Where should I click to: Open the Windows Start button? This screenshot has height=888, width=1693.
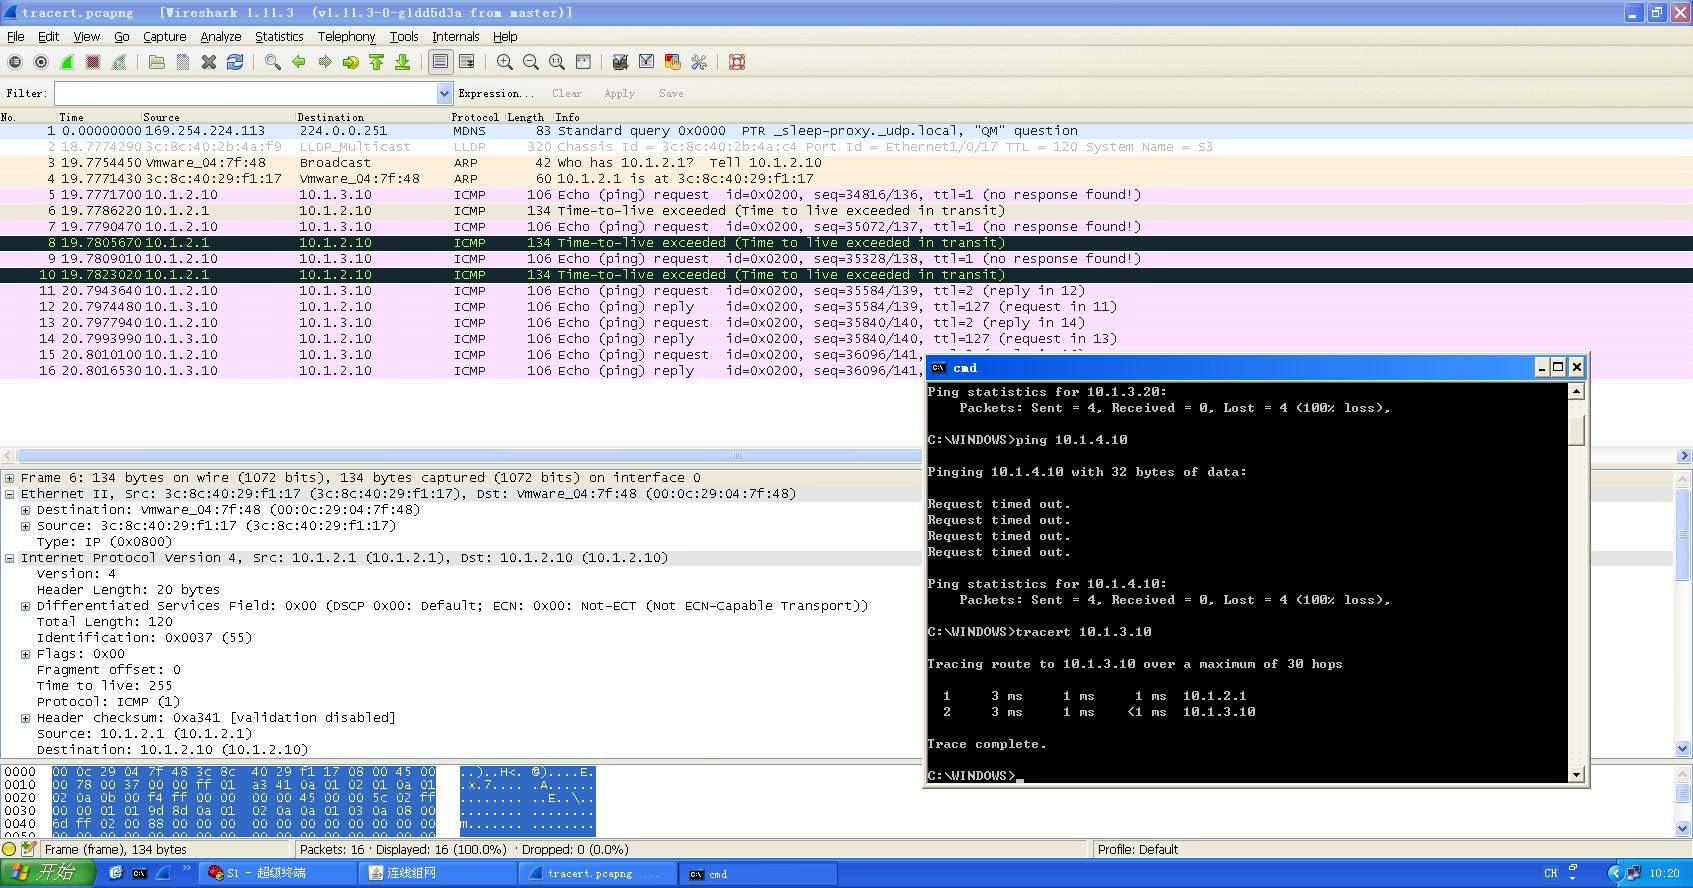(48, 873)
